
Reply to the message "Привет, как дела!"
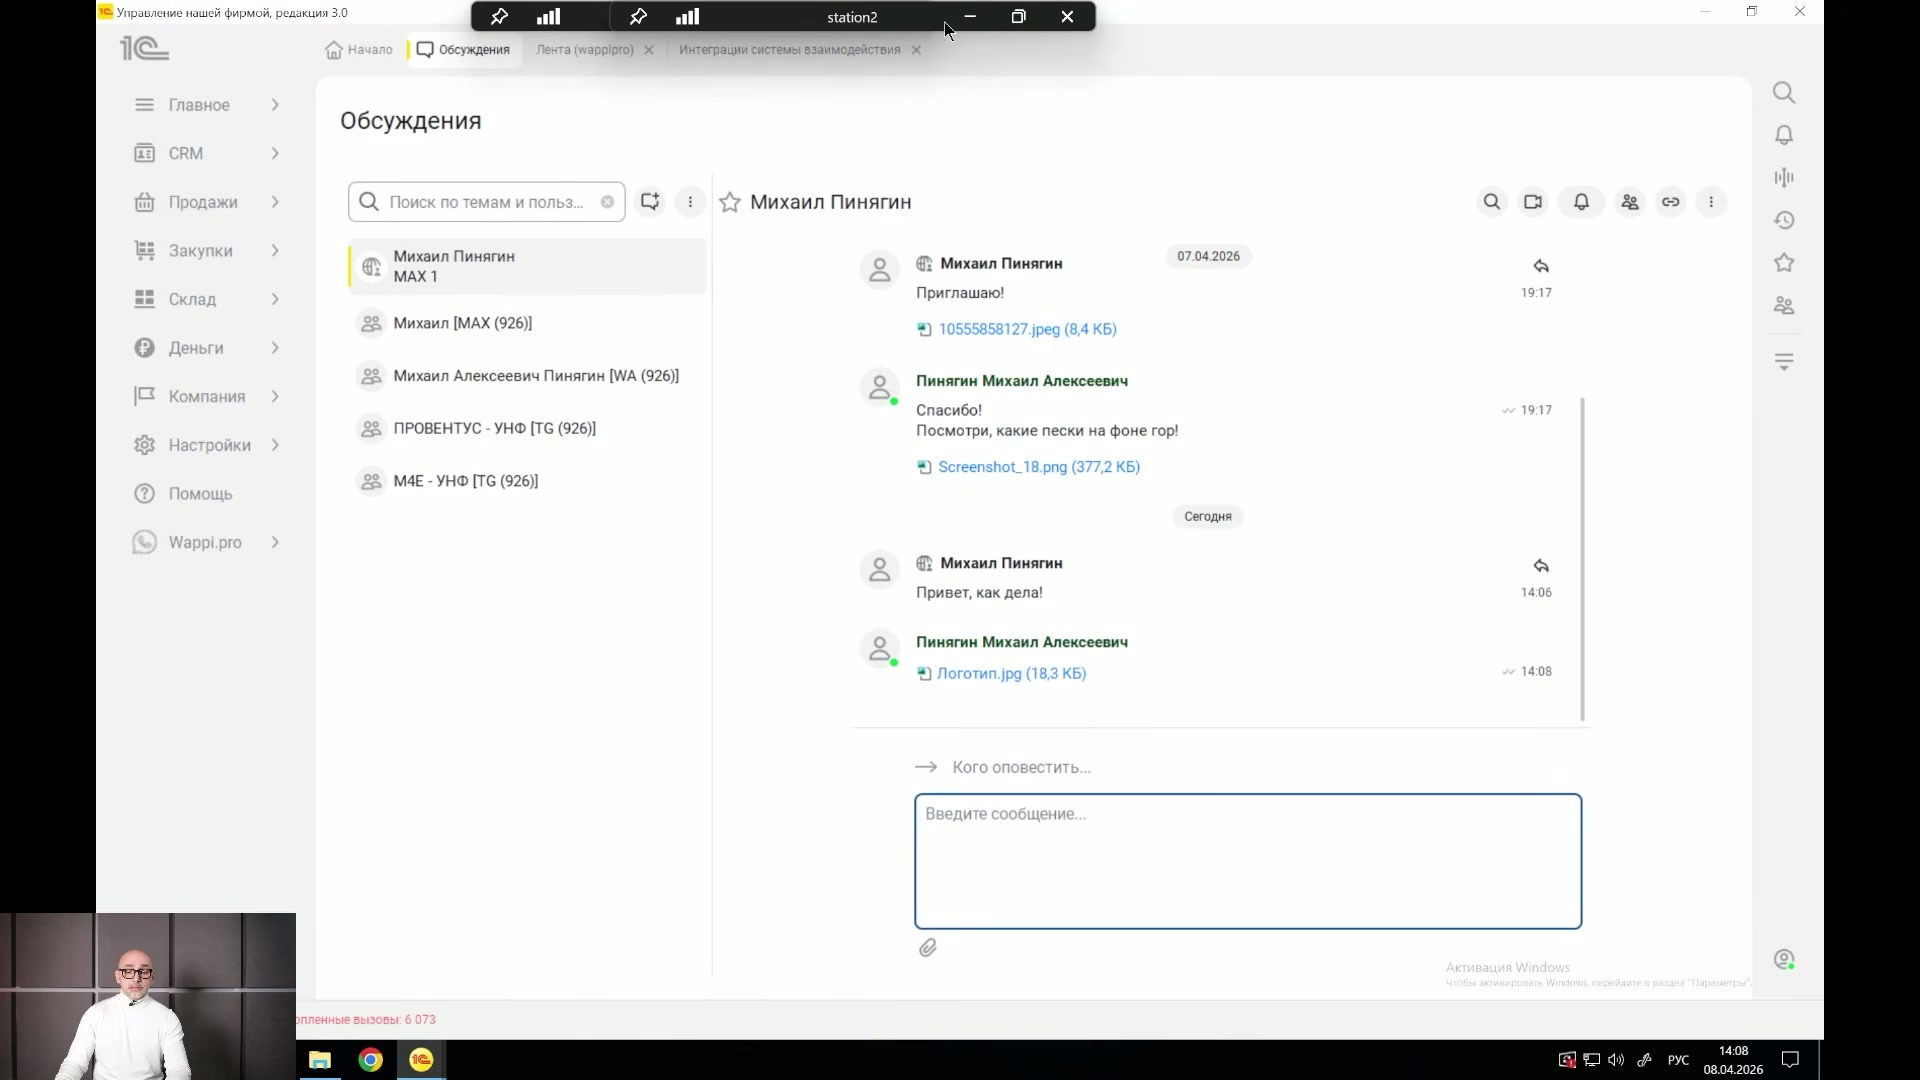click(x=1541, y=566)
